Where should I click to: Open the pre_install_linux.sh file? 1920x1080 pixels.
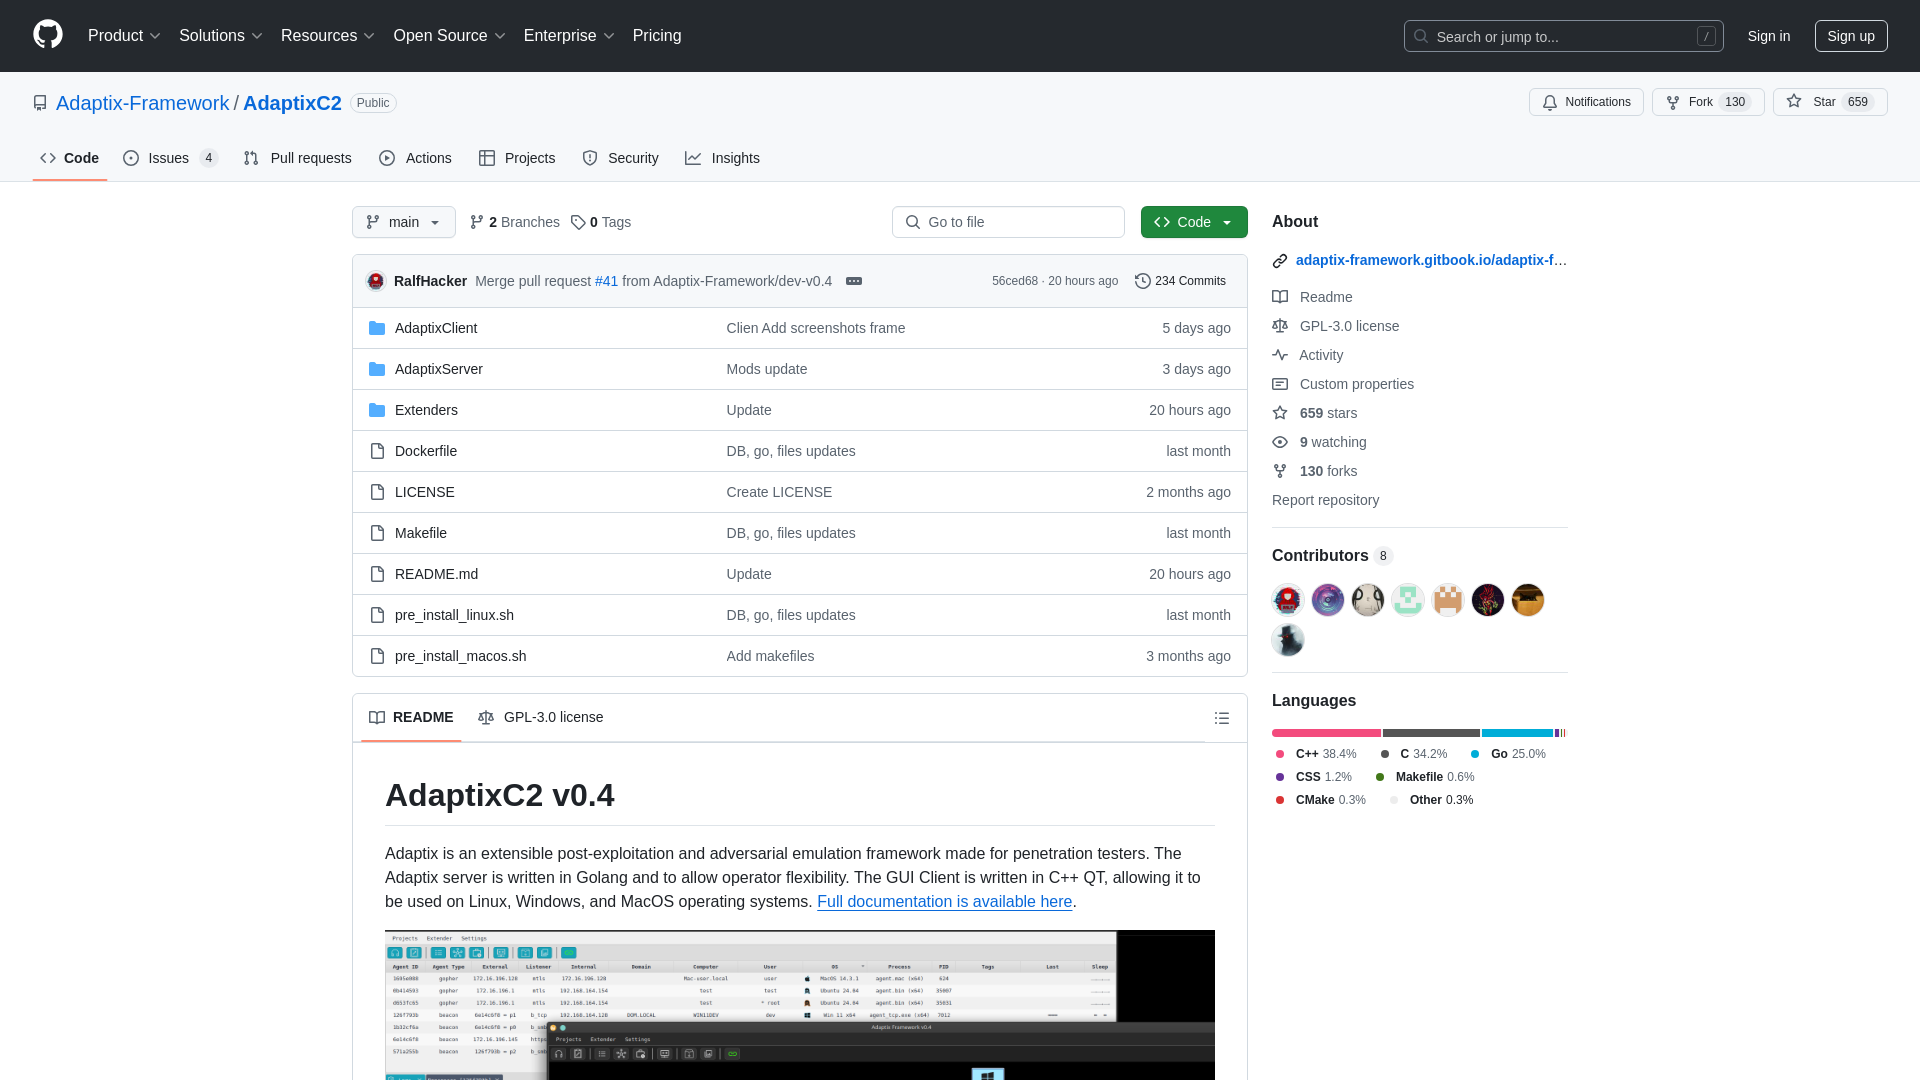tap(454, 615)
